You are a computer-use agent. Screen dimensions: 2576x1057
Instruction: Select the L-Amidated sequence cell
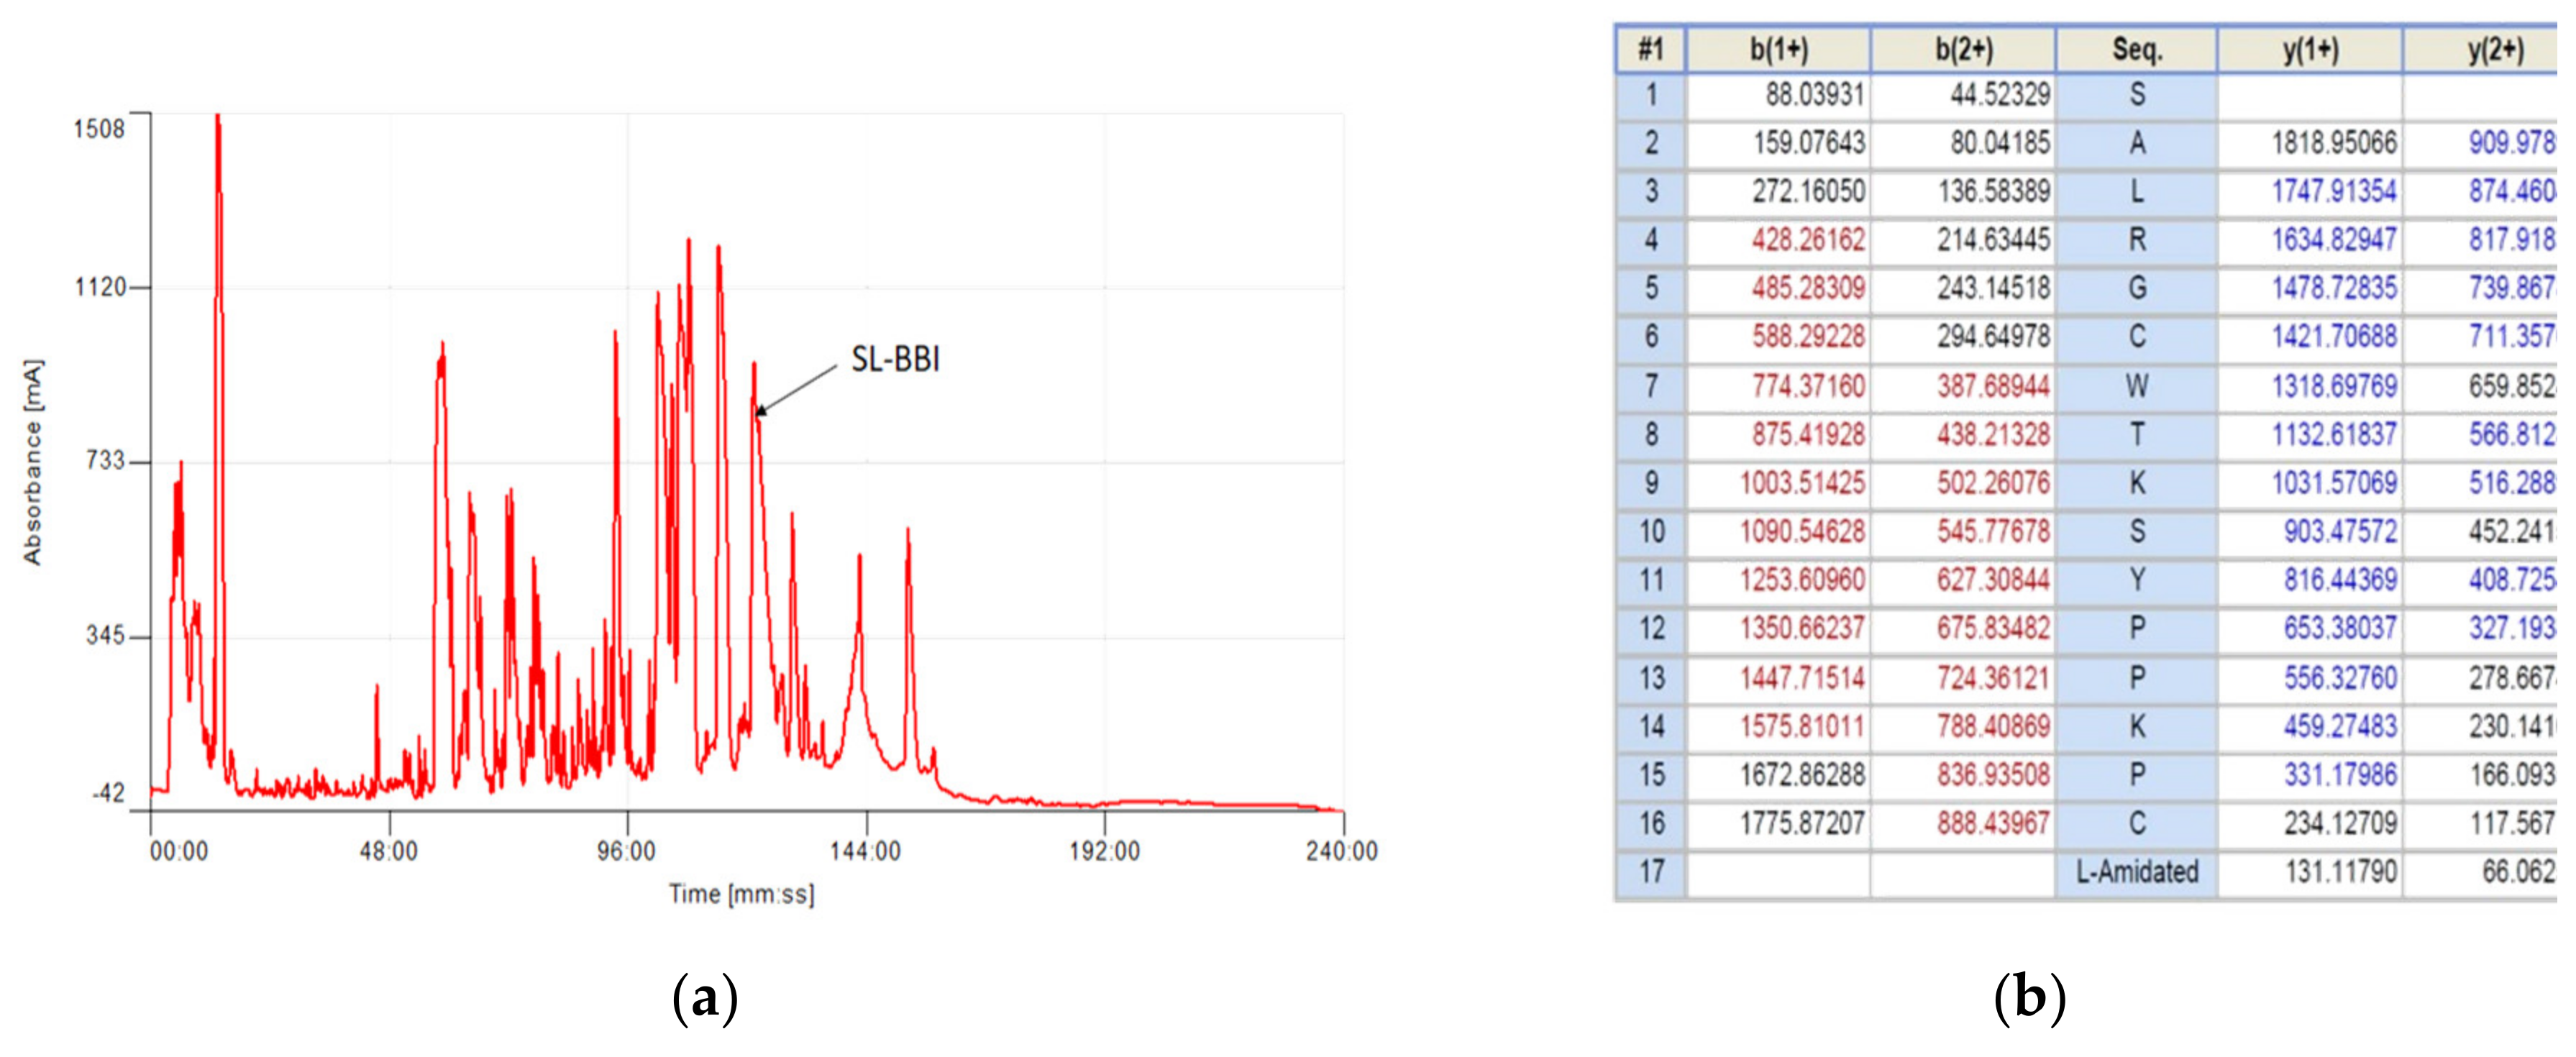(x=2136, y=872)
